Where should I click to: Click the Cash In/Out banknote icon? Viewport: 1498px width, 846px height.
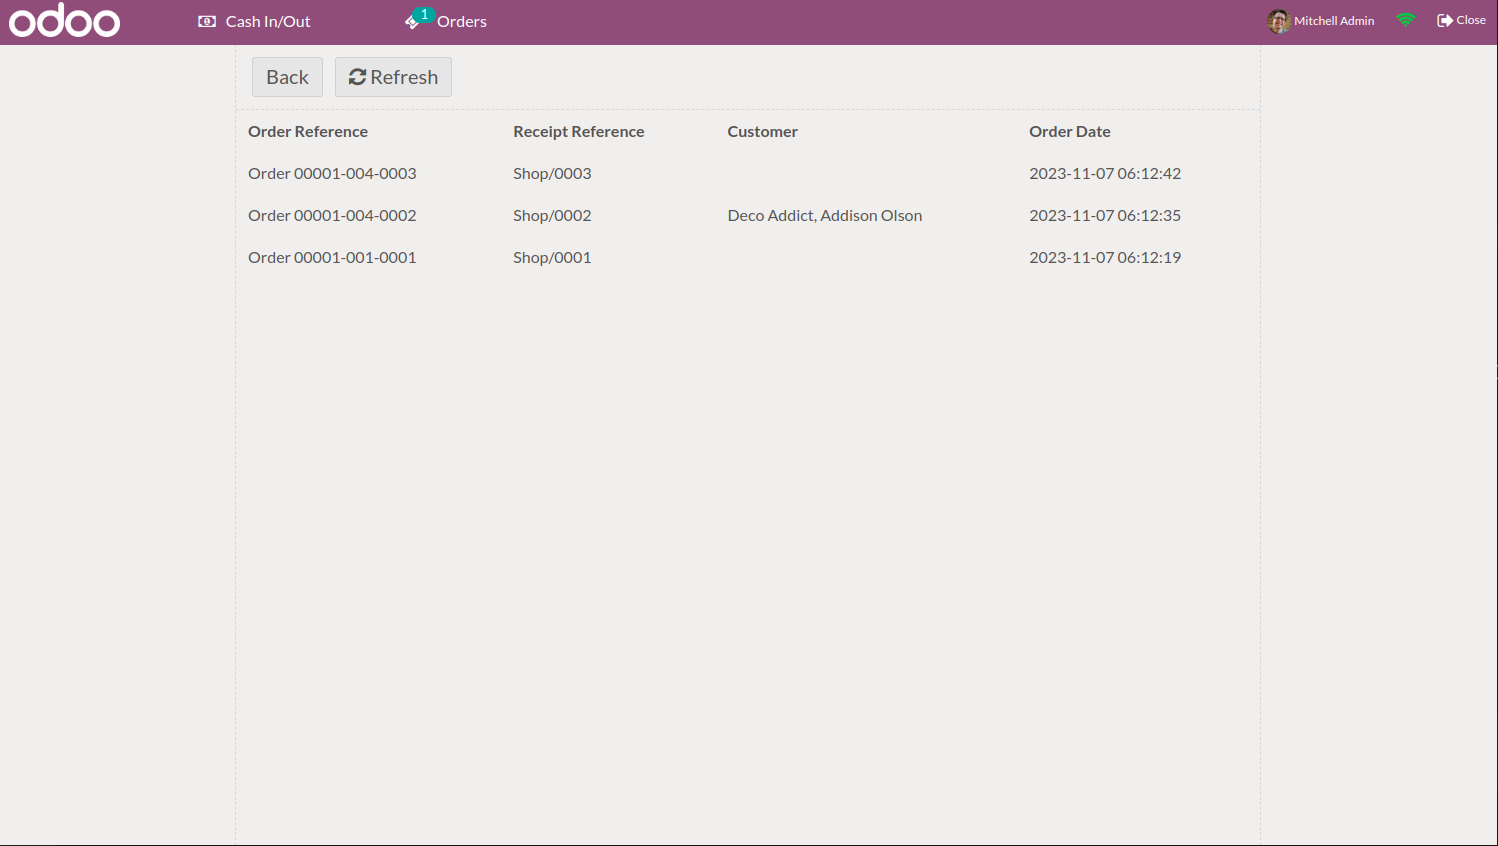click(207, 21)
